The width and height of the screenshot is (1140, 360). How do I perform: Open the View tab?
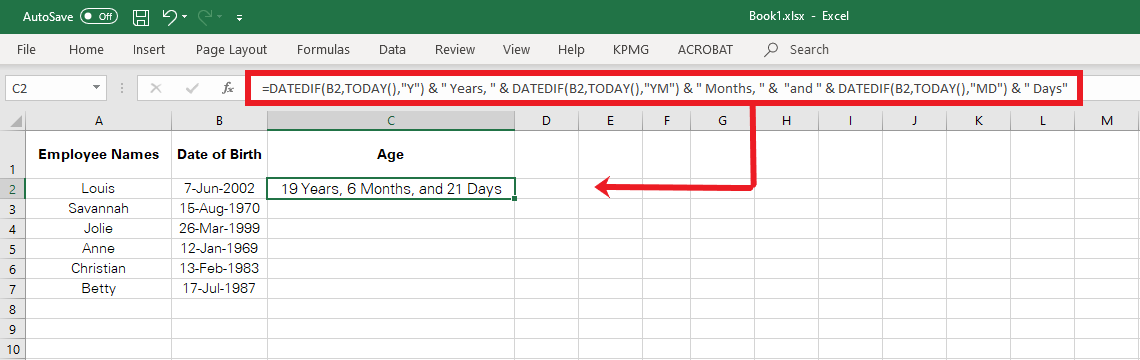point(516,49)
